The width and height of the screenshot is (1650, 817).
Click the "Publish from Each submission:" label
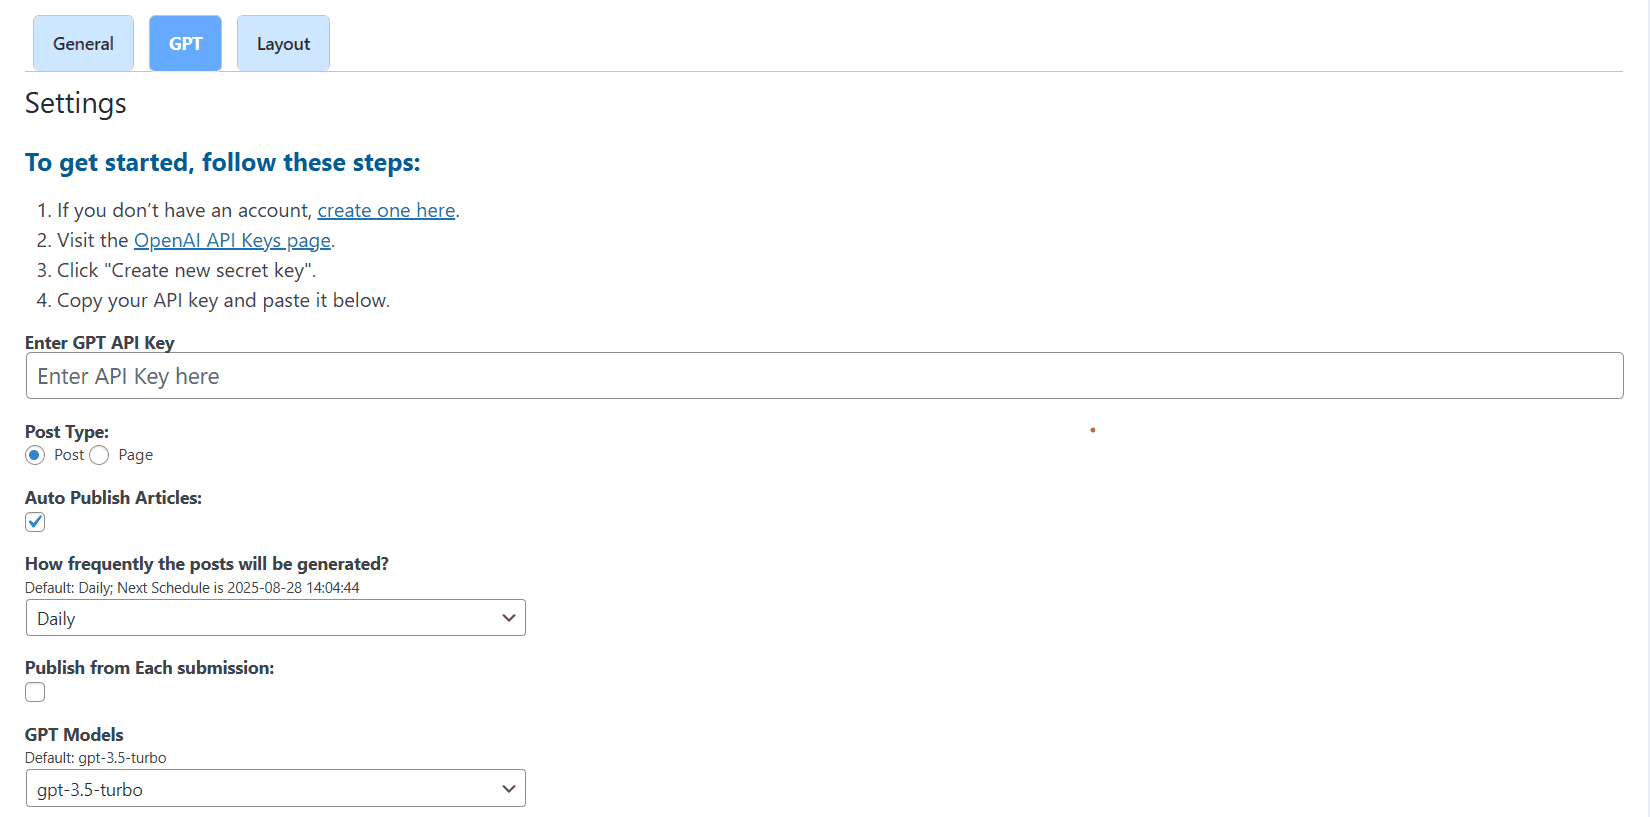pos(149,668)
